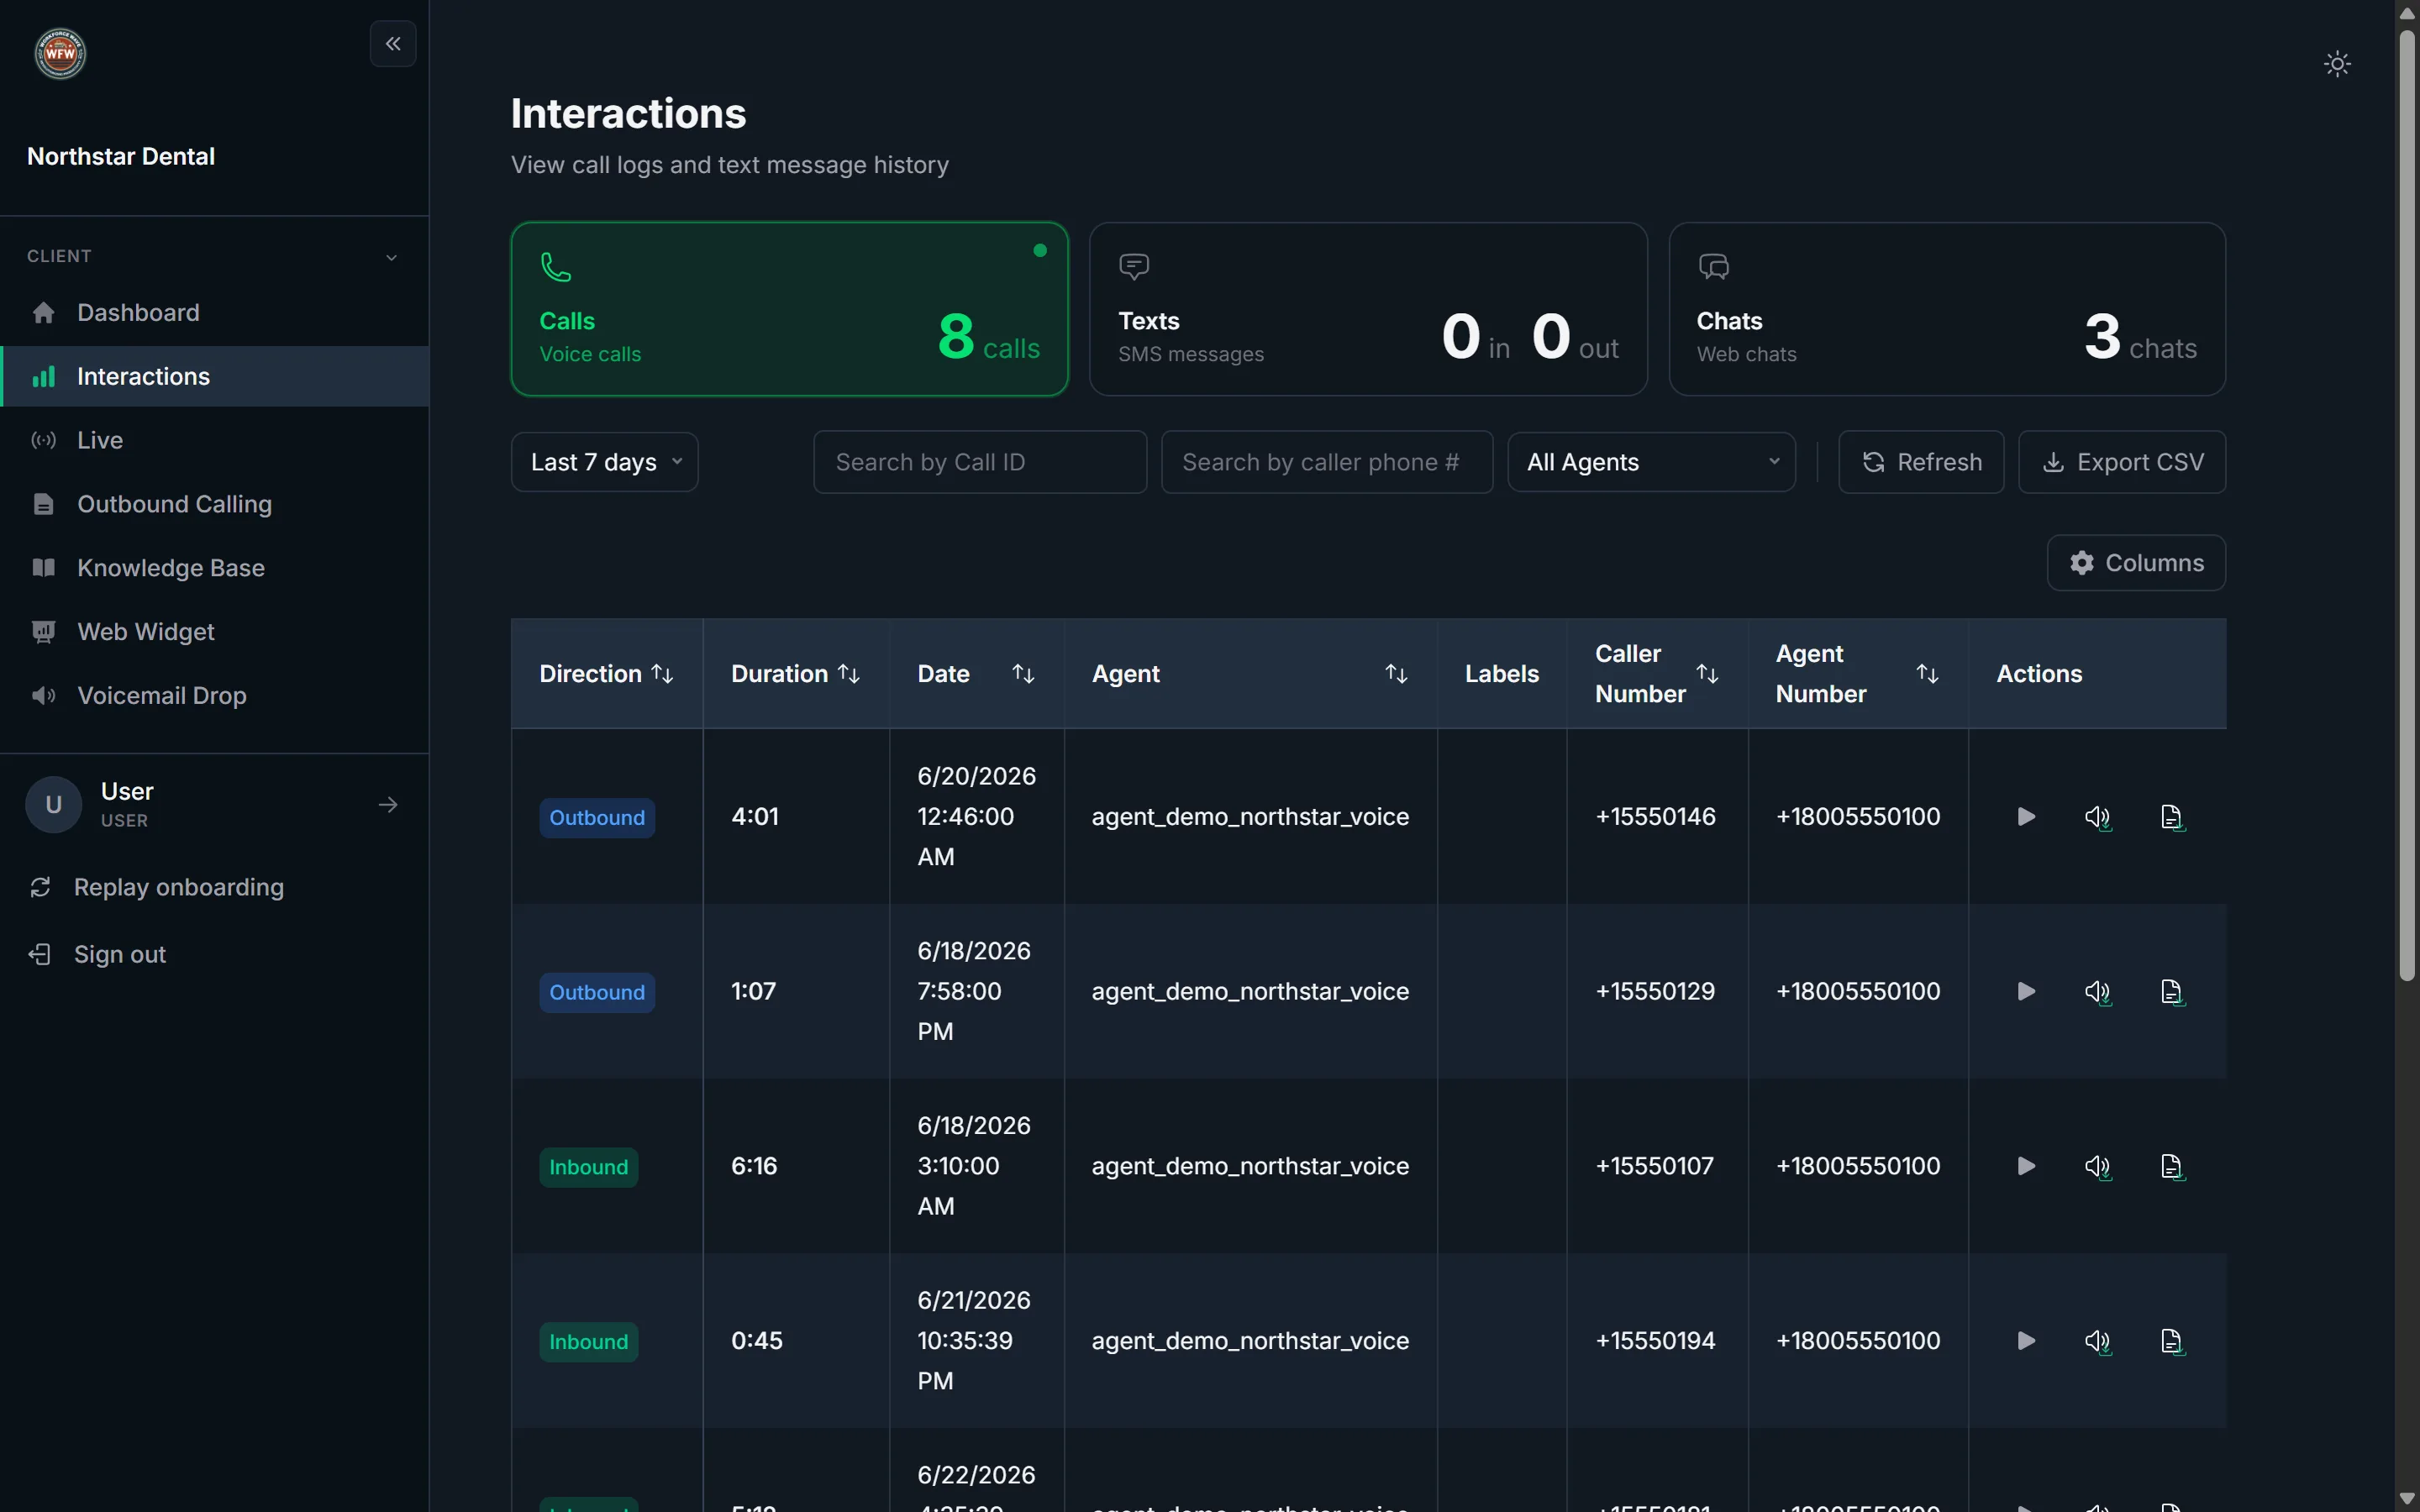The height and width of the screenshot is (1512, 2420).
Task: Download transcript for the +15550194 call
Action: pyautogui.click(x=2171, y=1341)
